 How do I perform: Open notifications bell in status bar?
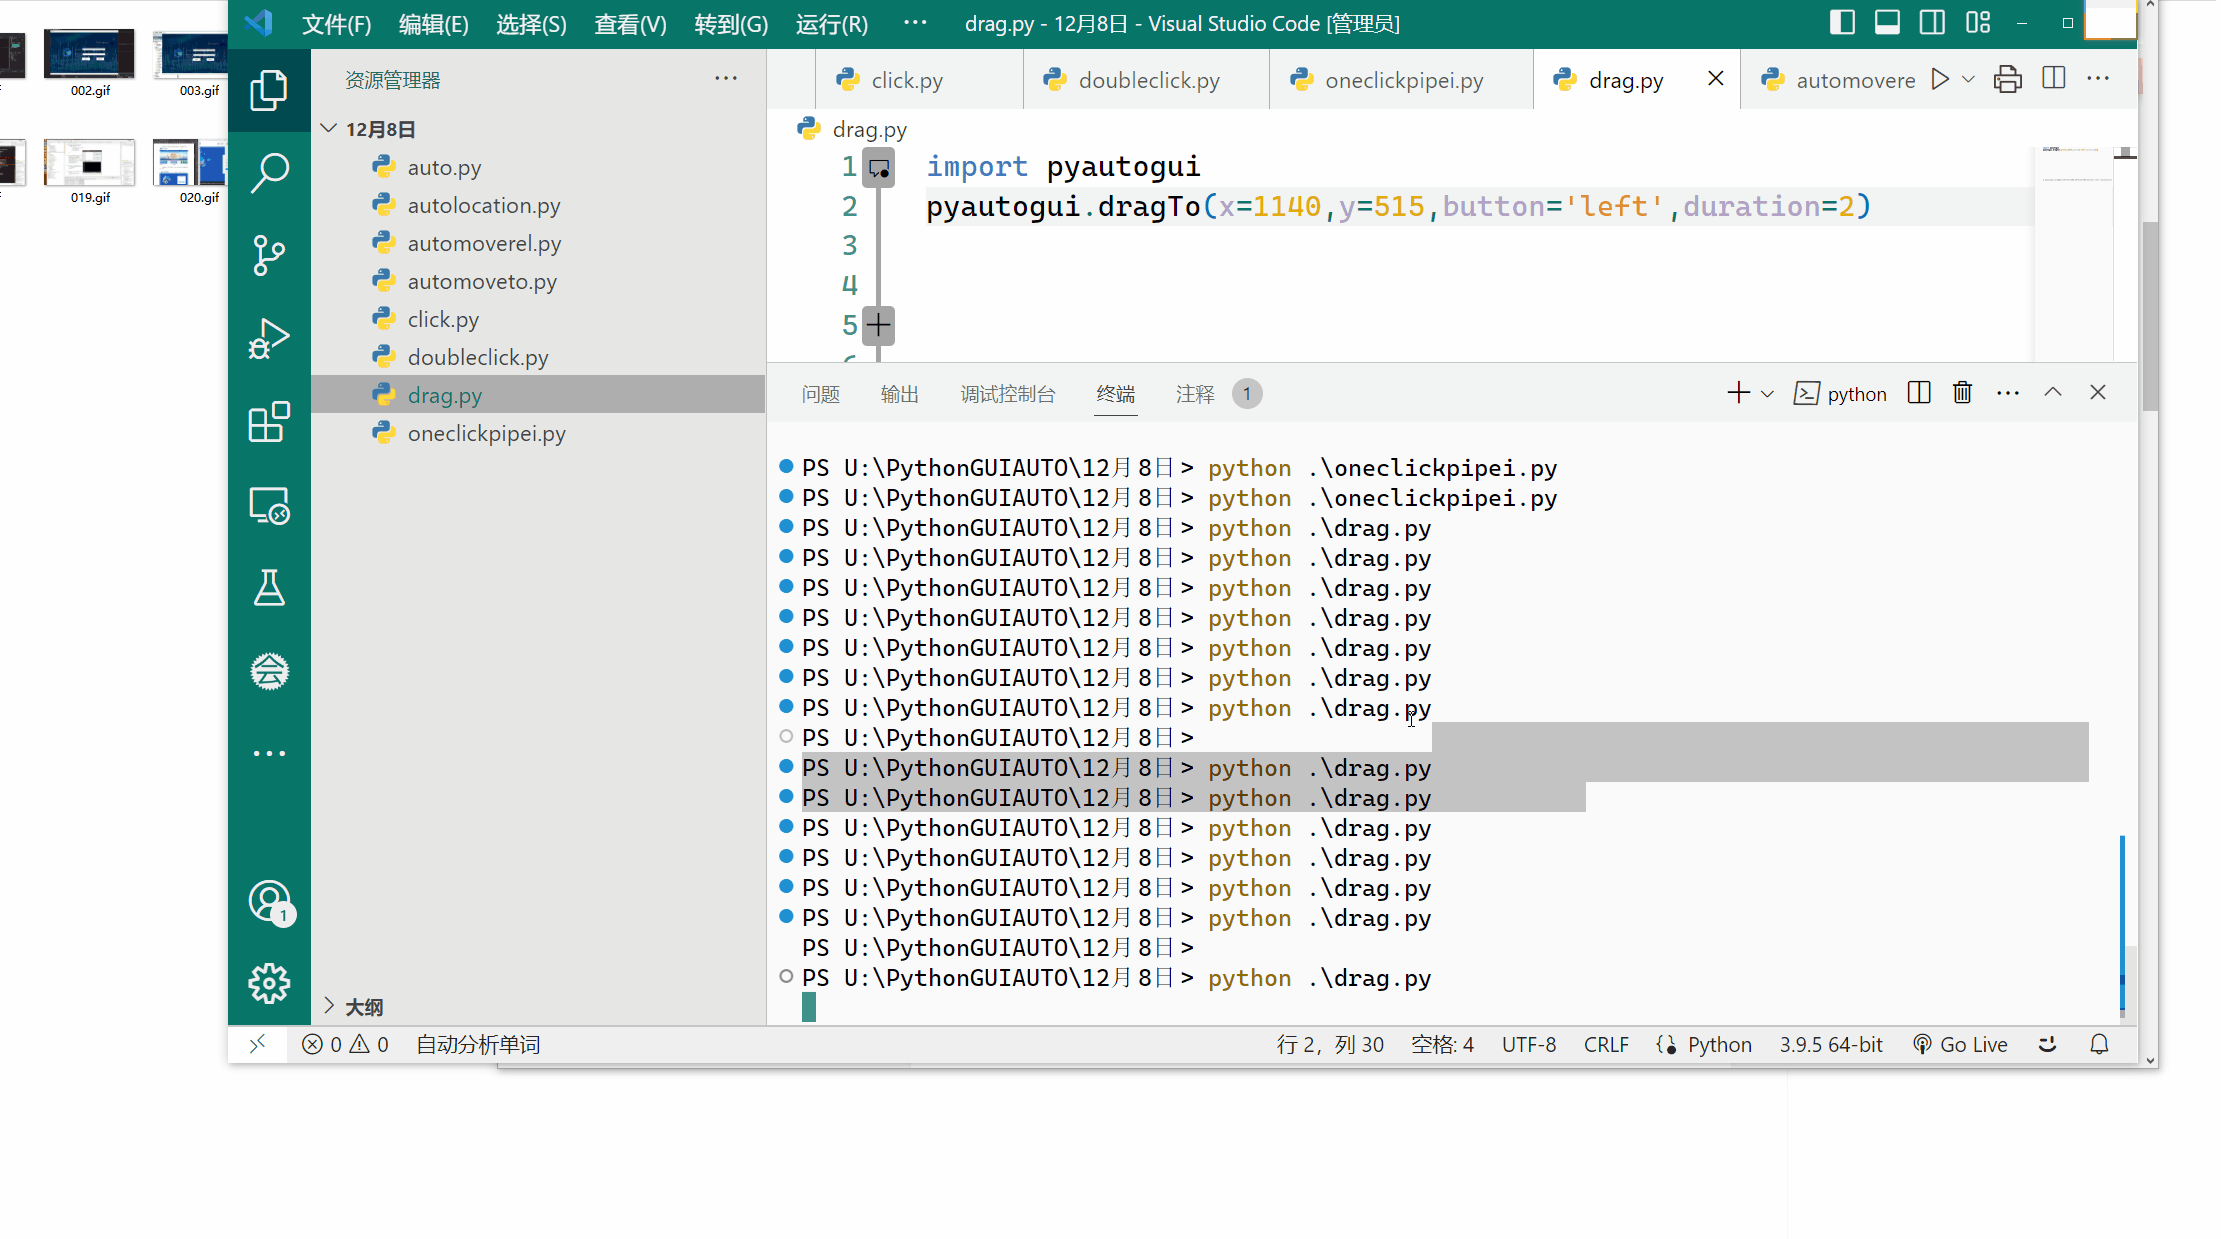point(2099,1044)
